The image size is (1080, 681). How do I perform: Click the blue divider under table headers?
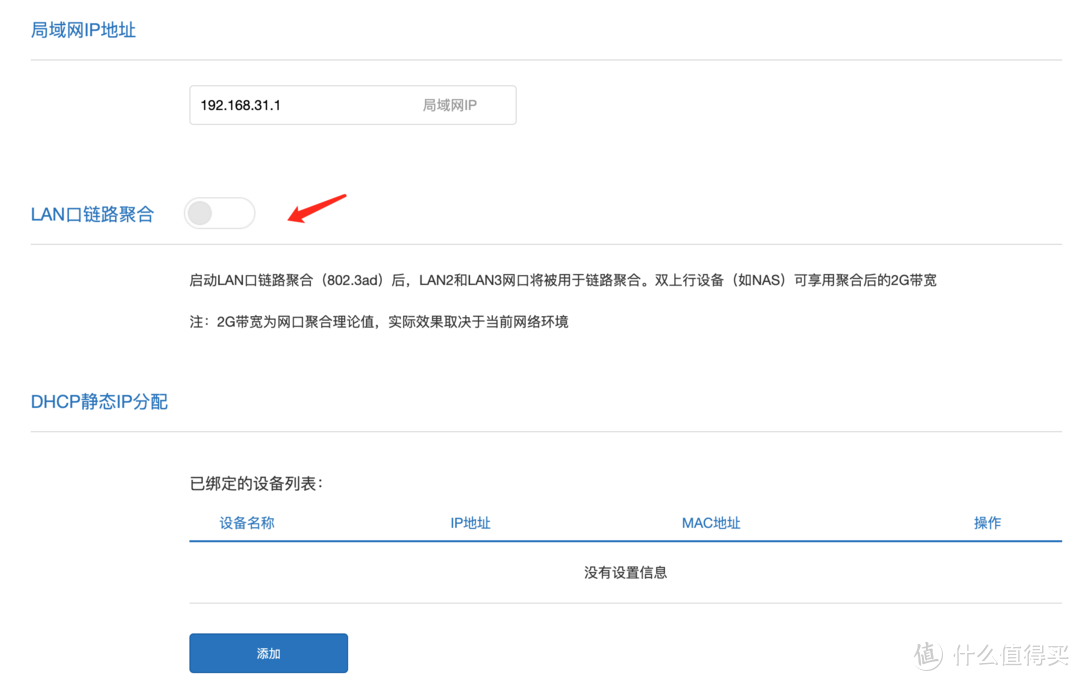(625, 540)
